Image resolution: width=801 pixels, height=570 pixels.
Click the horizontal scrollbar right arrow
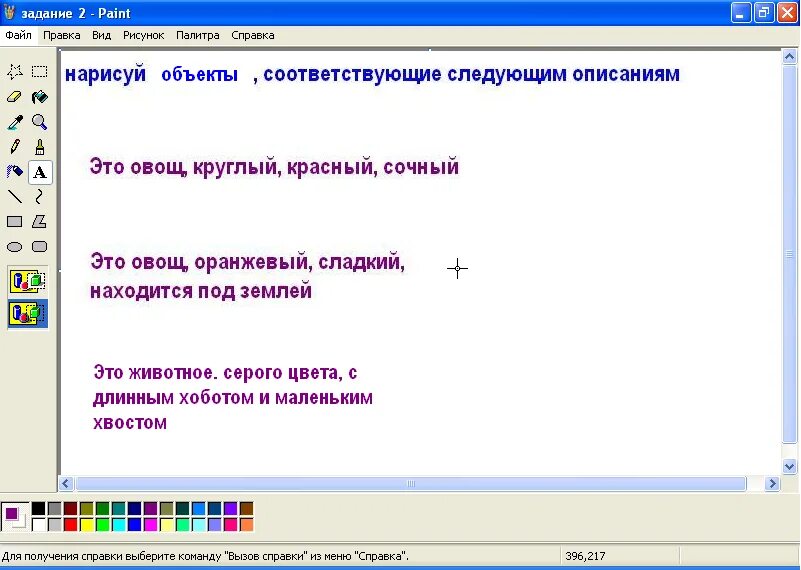click(772, 483)
